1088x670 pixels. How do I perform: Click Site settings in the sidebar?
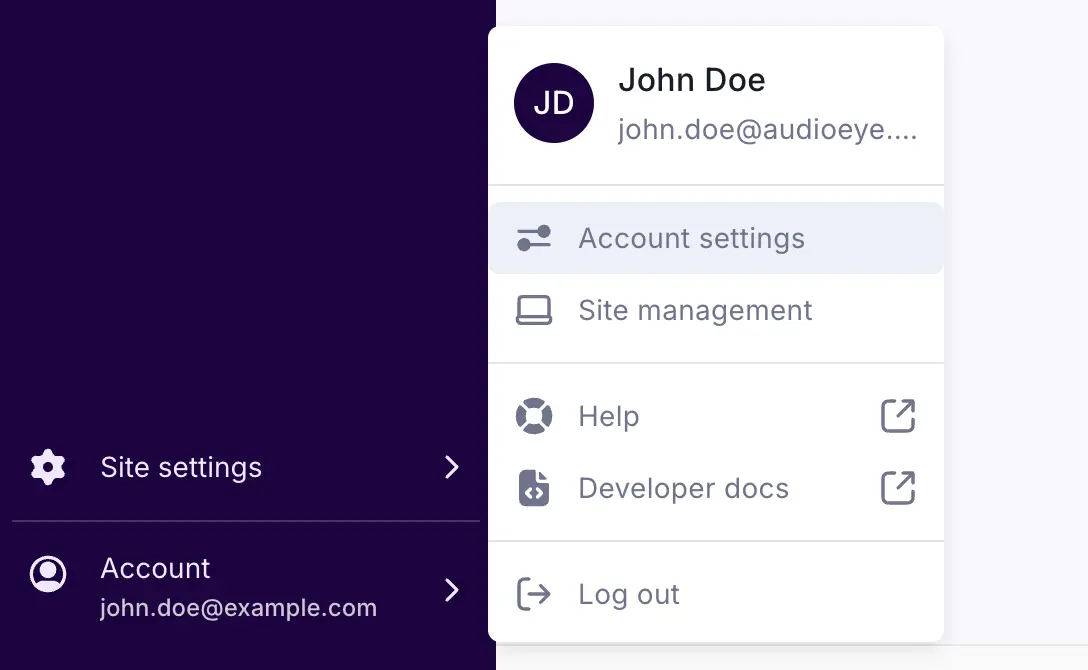click(x=180, y=467)
